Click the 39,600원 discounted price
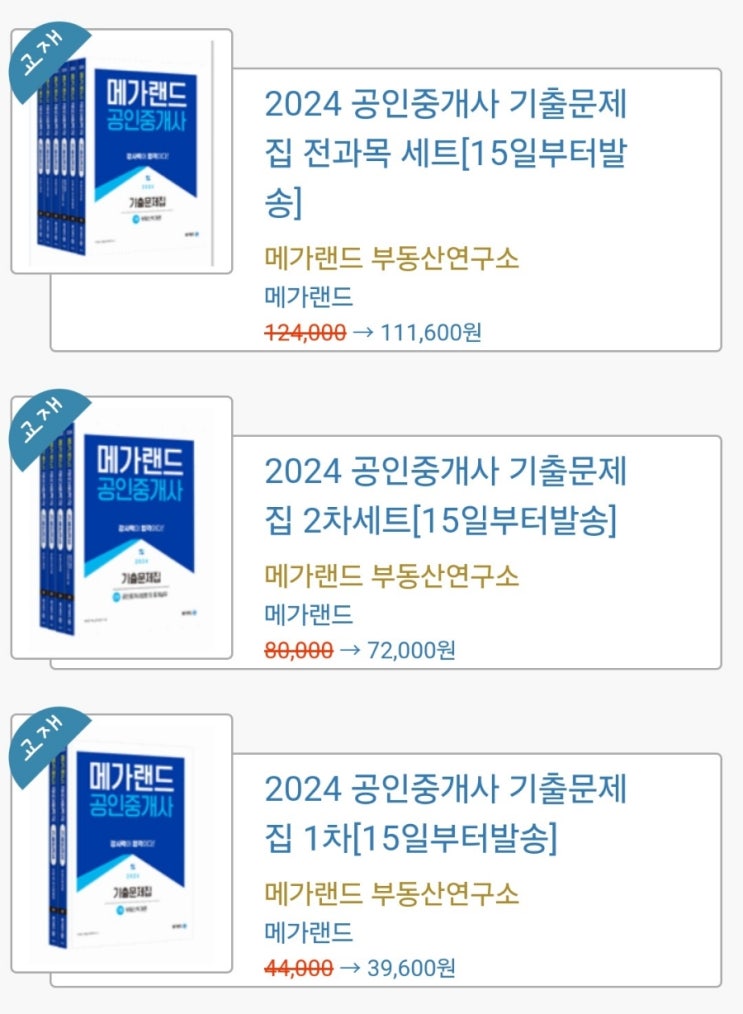The height and width of the screenshot is (1014, 743). tap(411, 967)
